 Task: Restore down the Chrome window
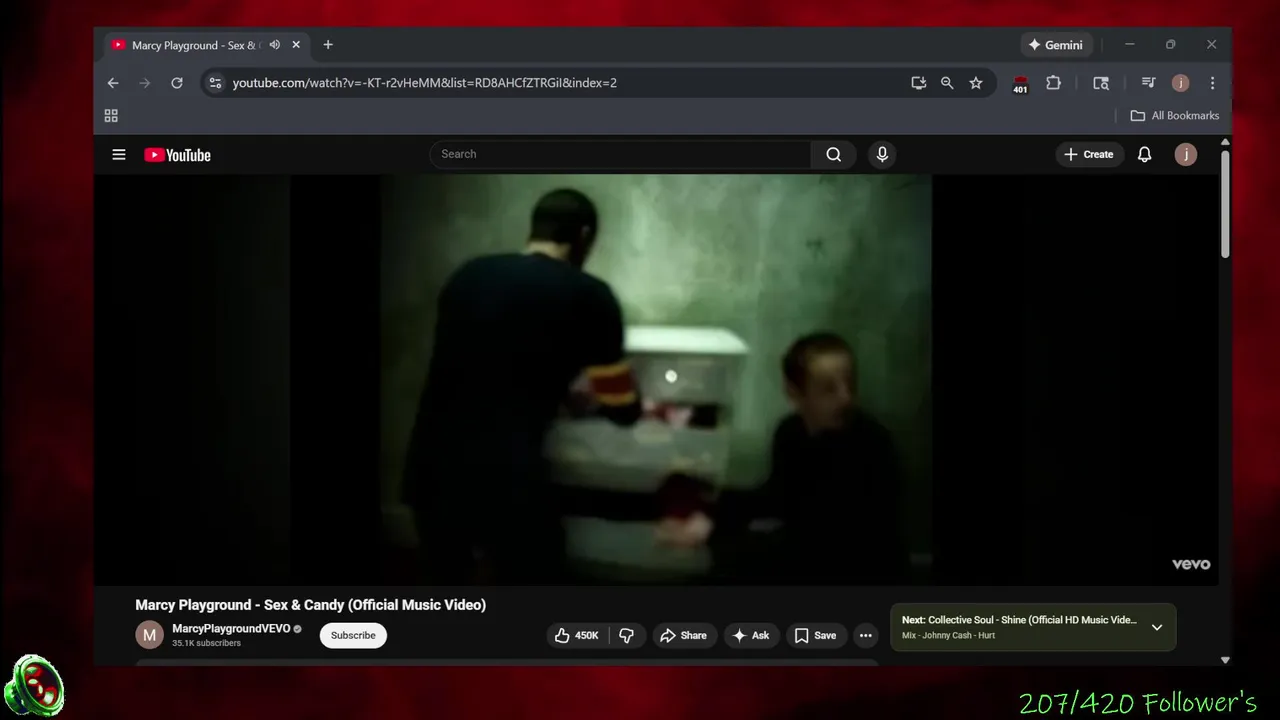[x=1170, y=45]
